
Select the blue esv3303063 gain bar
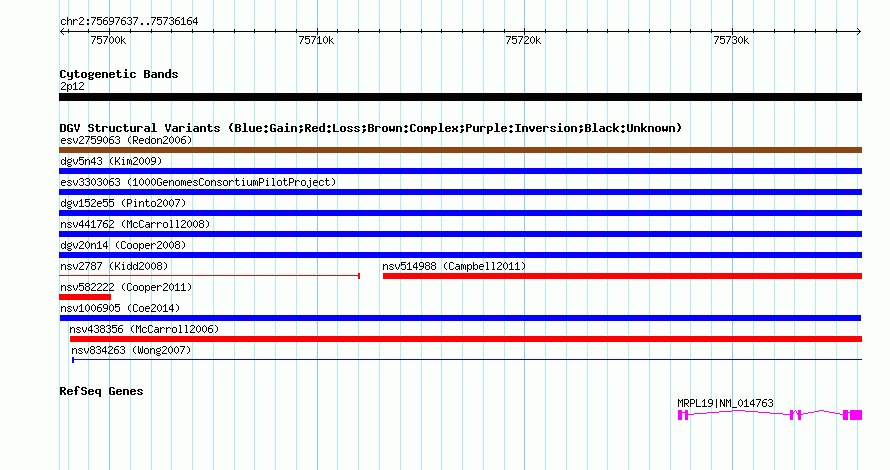(460, 192)
